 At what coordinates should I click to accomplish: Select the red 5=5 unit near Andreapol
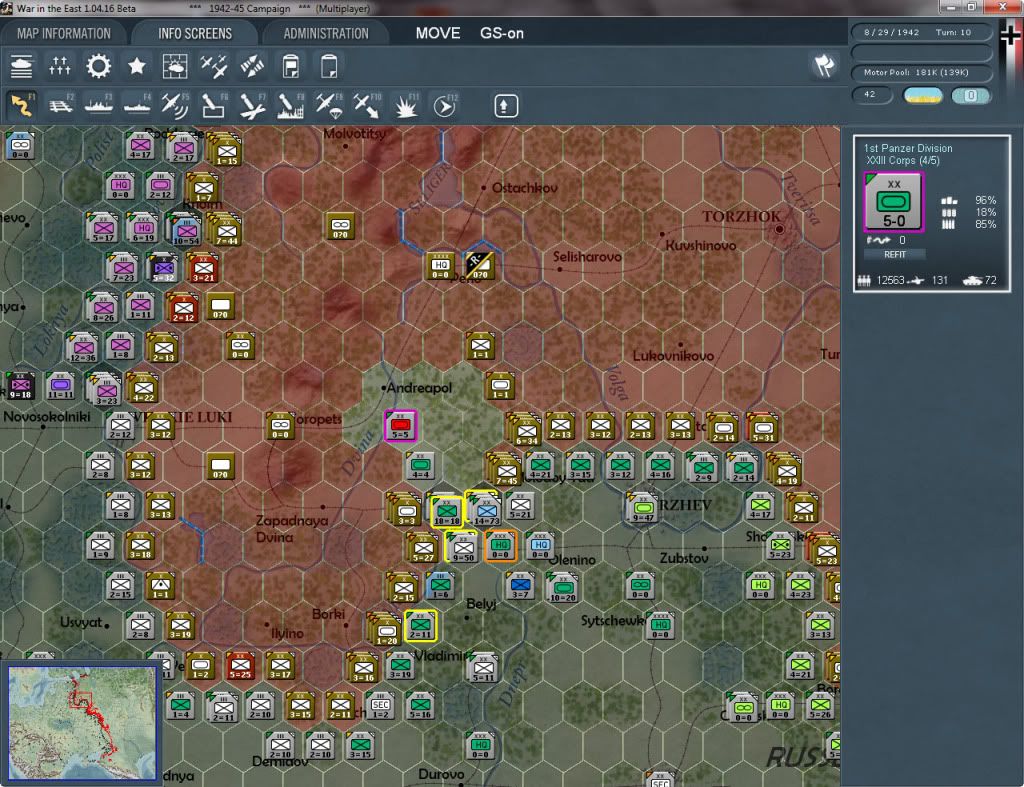400,426
